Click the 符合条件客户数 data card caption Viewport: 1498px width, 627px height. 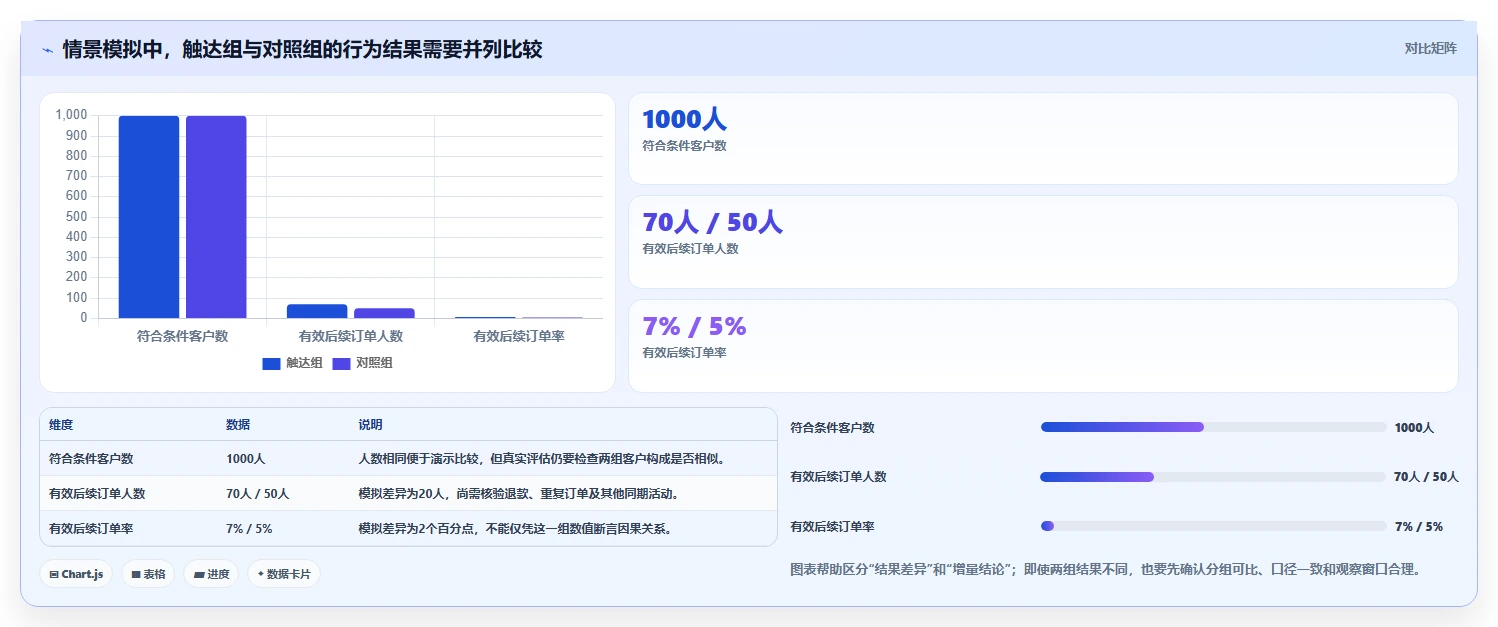(x=684, y=146)
